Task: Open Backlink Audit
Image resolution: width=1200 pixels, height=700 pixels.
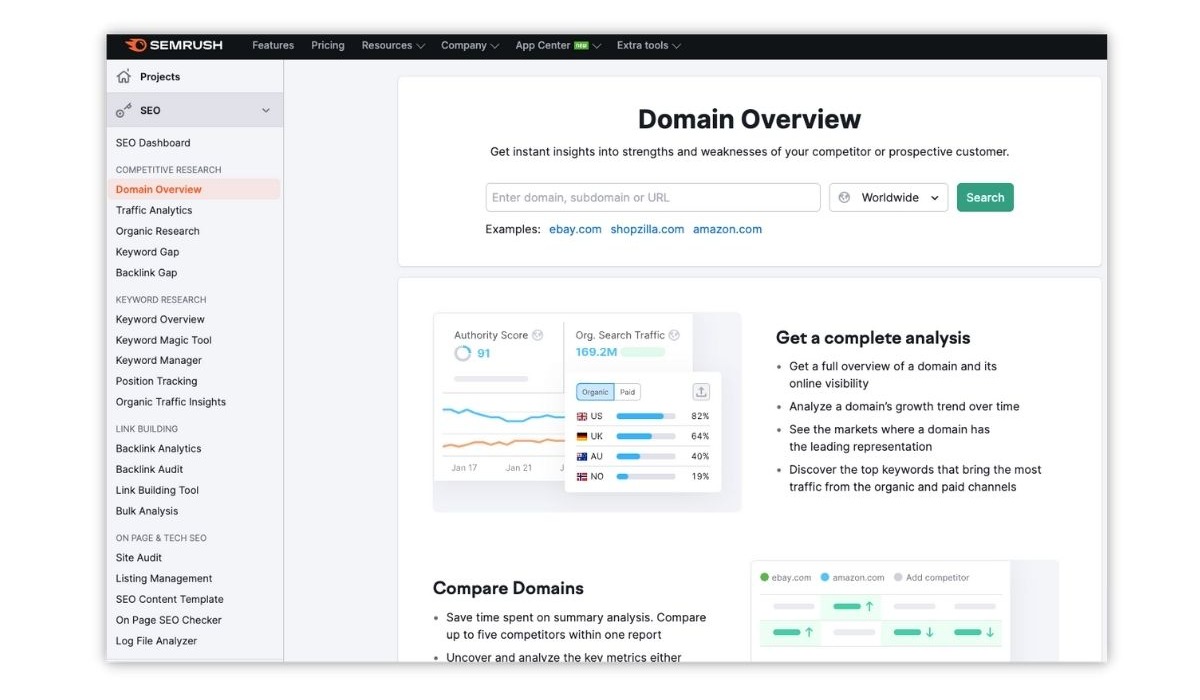Action: pos(150,469)
